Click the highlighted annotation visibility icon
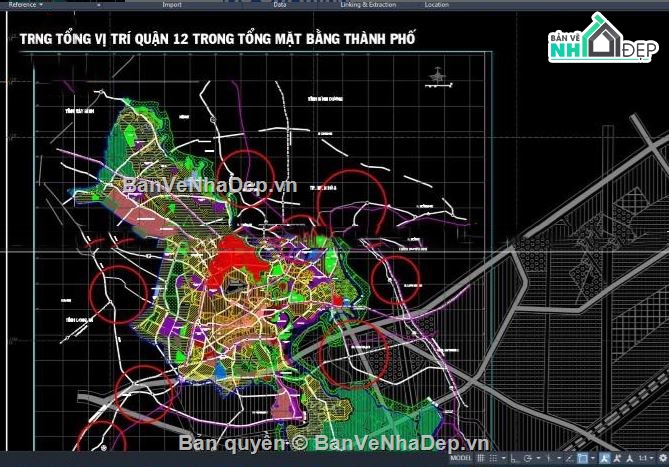669x467 pixels. tap(604, 459)
